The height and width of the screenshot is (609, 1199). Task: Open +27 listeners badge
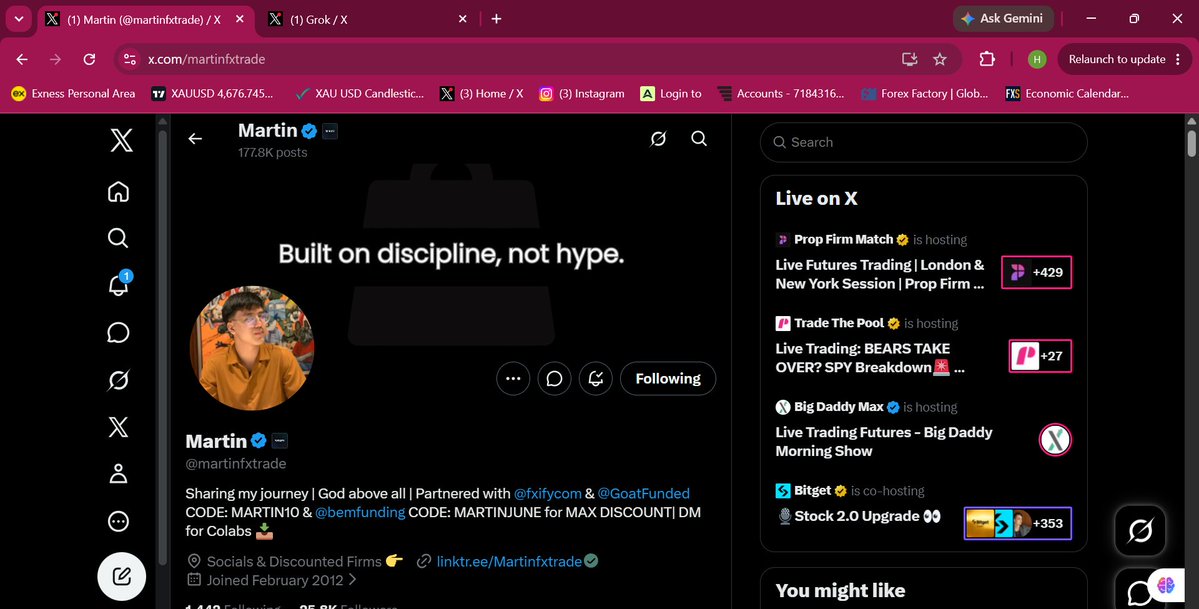click(x=1040, y=356)
